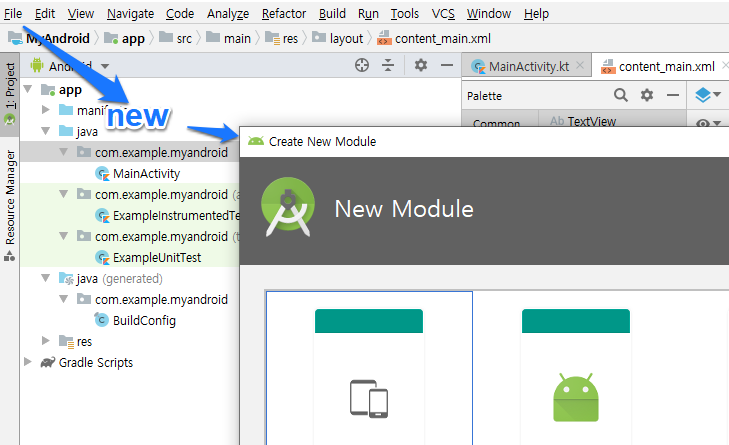Open the Code menu
The image size is (729, 445).
(x=180, y=14)
